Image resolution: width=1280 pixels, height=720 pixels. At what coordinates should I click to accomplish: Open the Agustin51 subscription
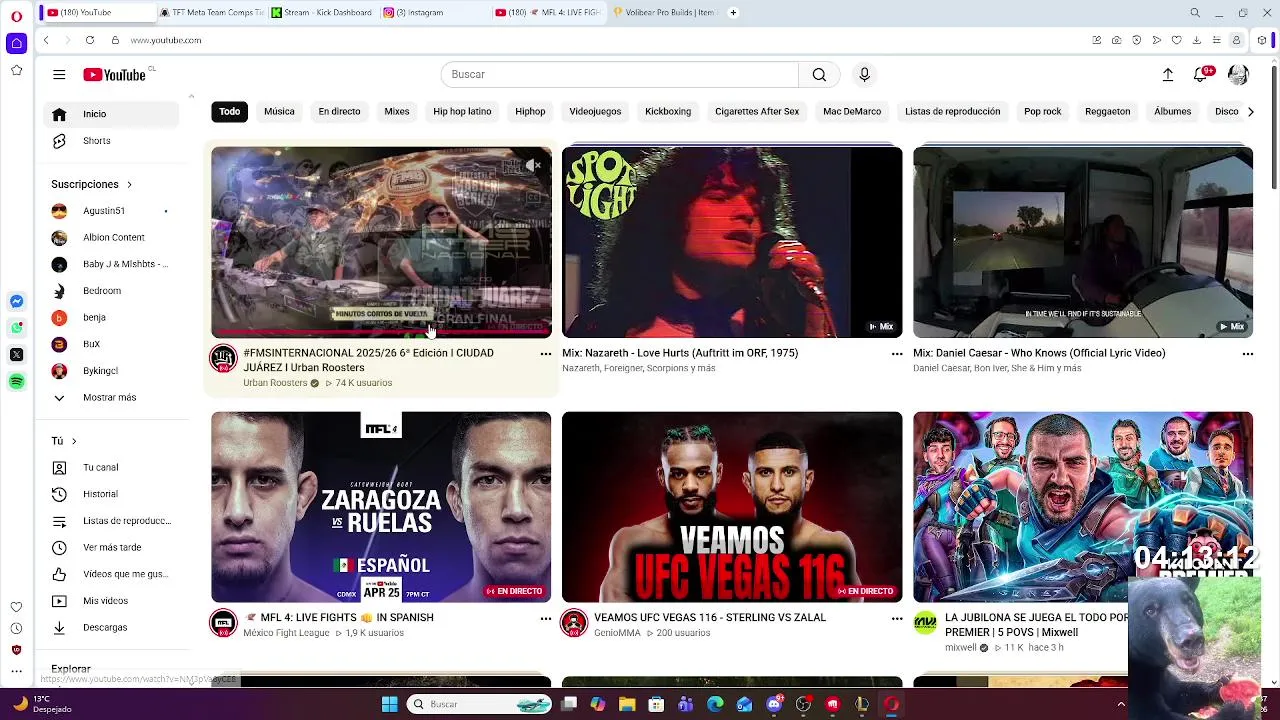(111, 211)
